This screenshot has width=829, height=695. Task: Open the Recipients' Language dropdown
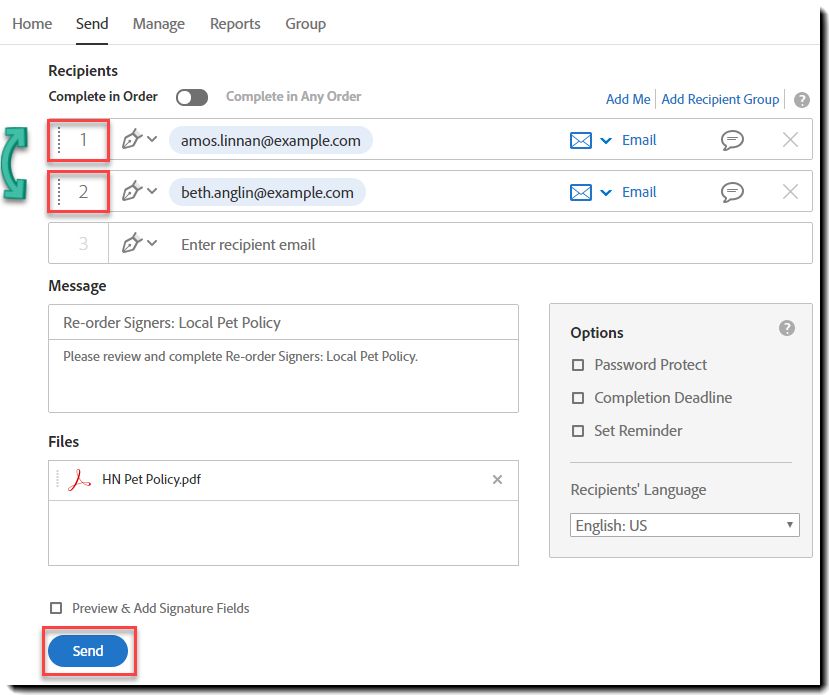684,525
